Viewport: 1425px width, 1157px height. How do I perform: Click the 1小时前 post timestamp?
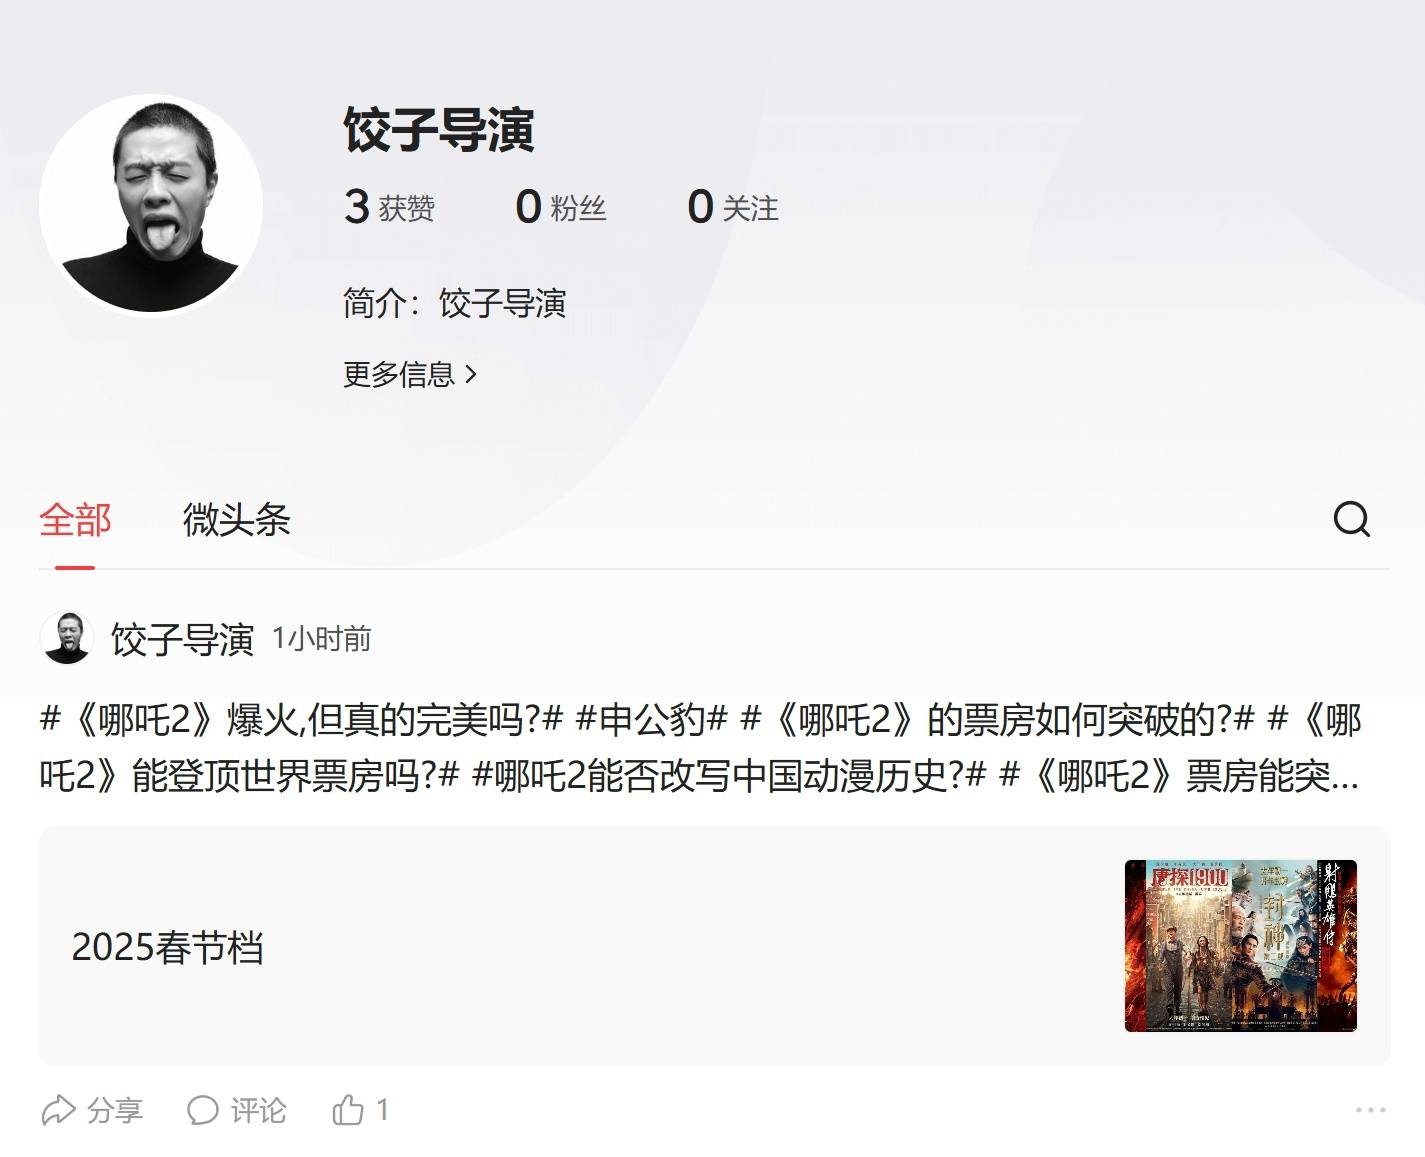point(321,639)
